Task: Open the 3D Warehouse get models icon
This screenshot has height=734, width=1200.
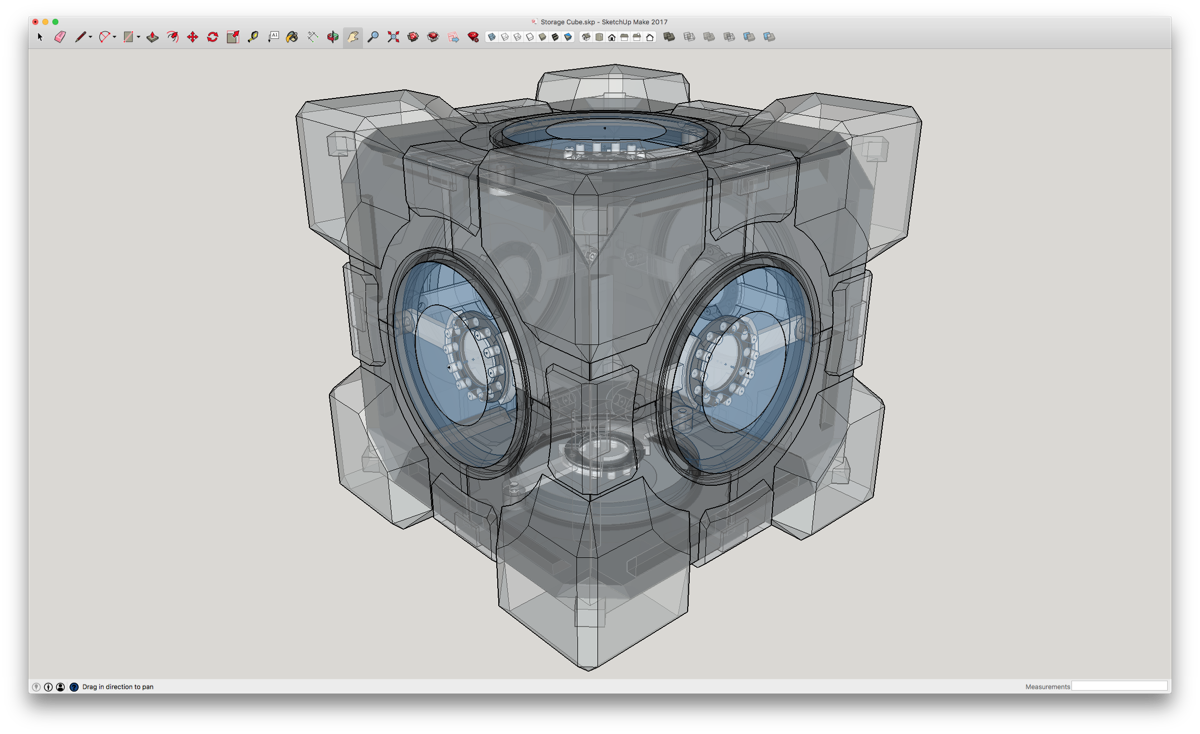Action: pyautogui.click(x=413, y=37)
